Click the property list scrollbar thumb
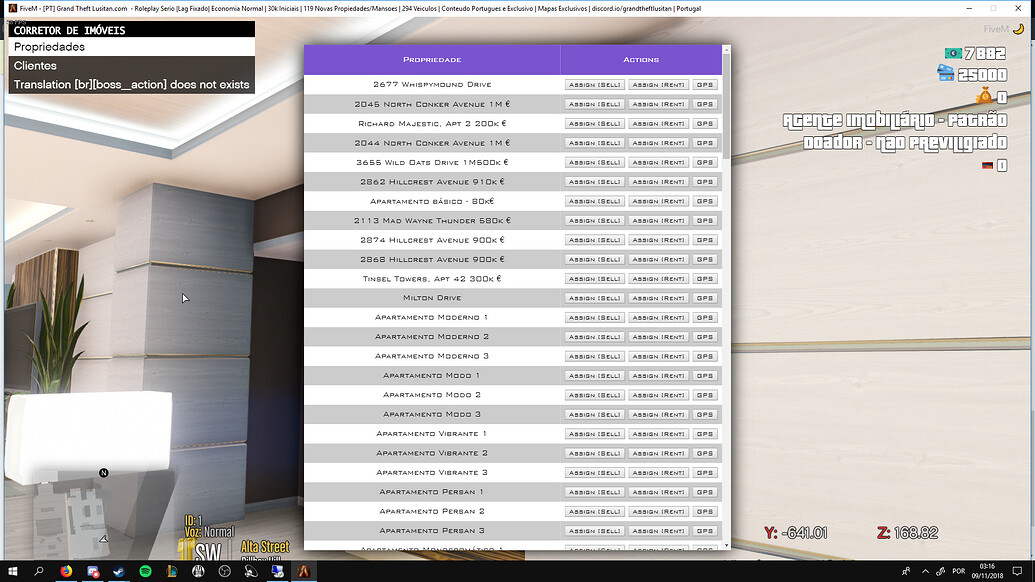This screenshot has width=1035, height=582. click(727, 107)
